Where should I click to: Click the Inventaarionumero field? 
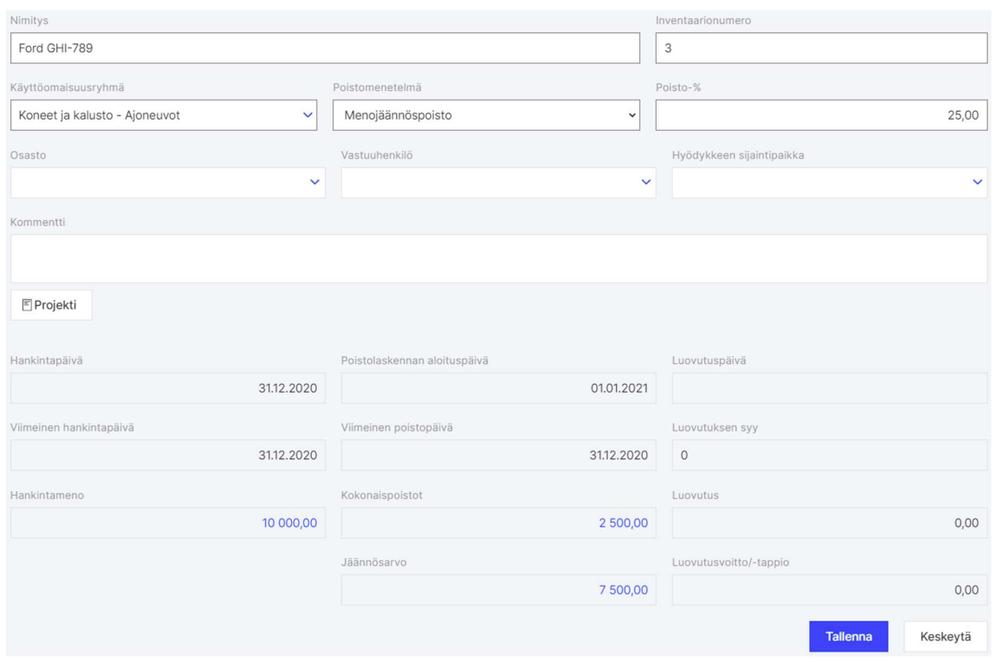coord(821,48)
